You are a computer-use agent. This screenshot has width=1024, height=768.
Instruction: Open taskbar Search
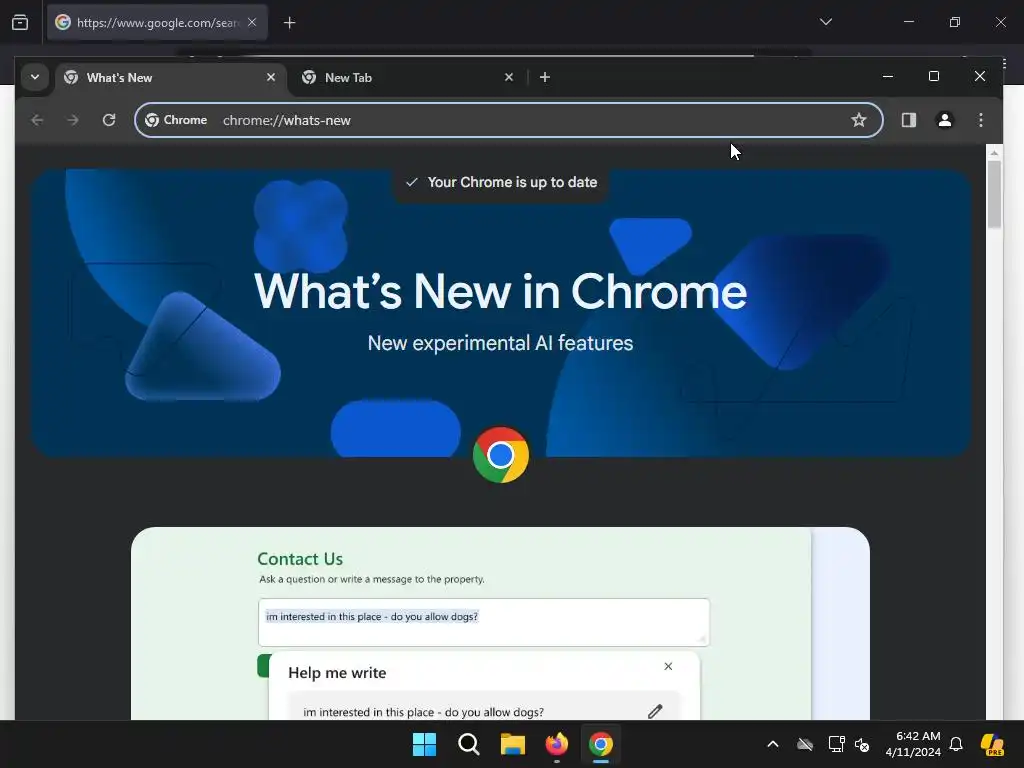pos(469,744)
